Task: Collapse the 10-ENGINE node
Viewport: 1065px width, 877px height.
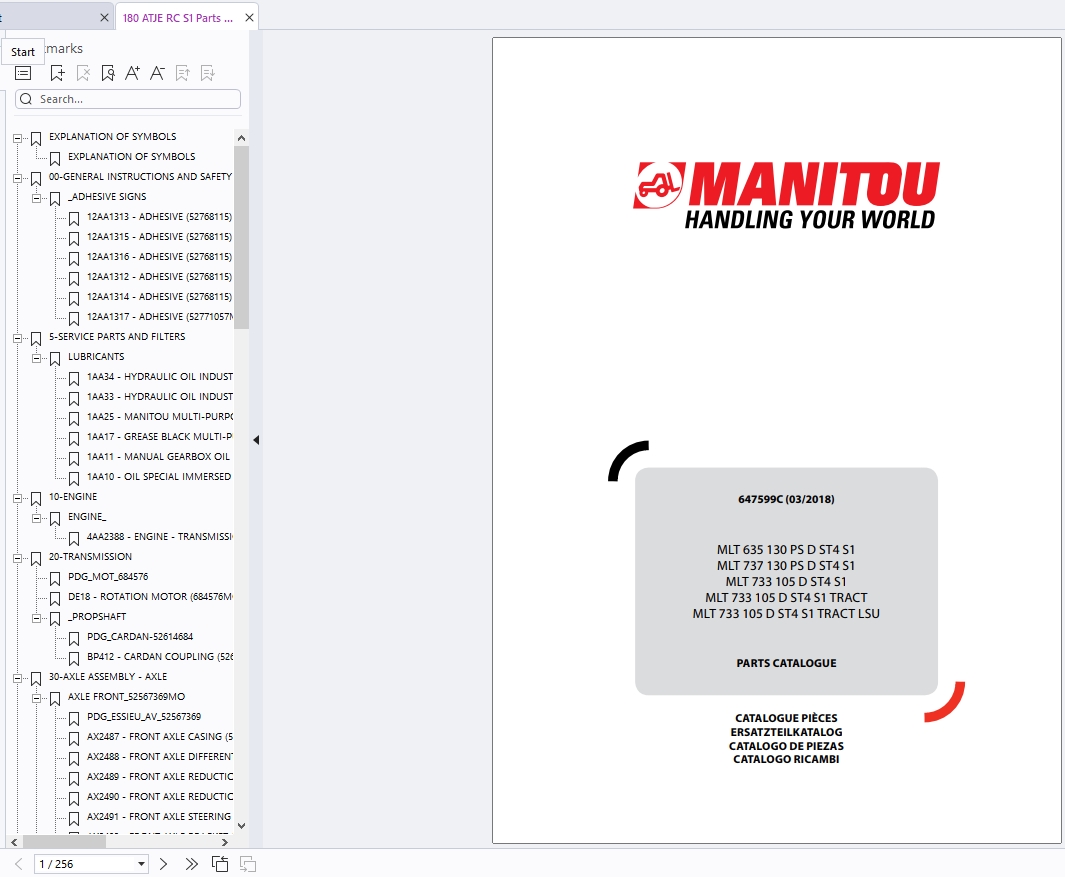Action: 17,499
